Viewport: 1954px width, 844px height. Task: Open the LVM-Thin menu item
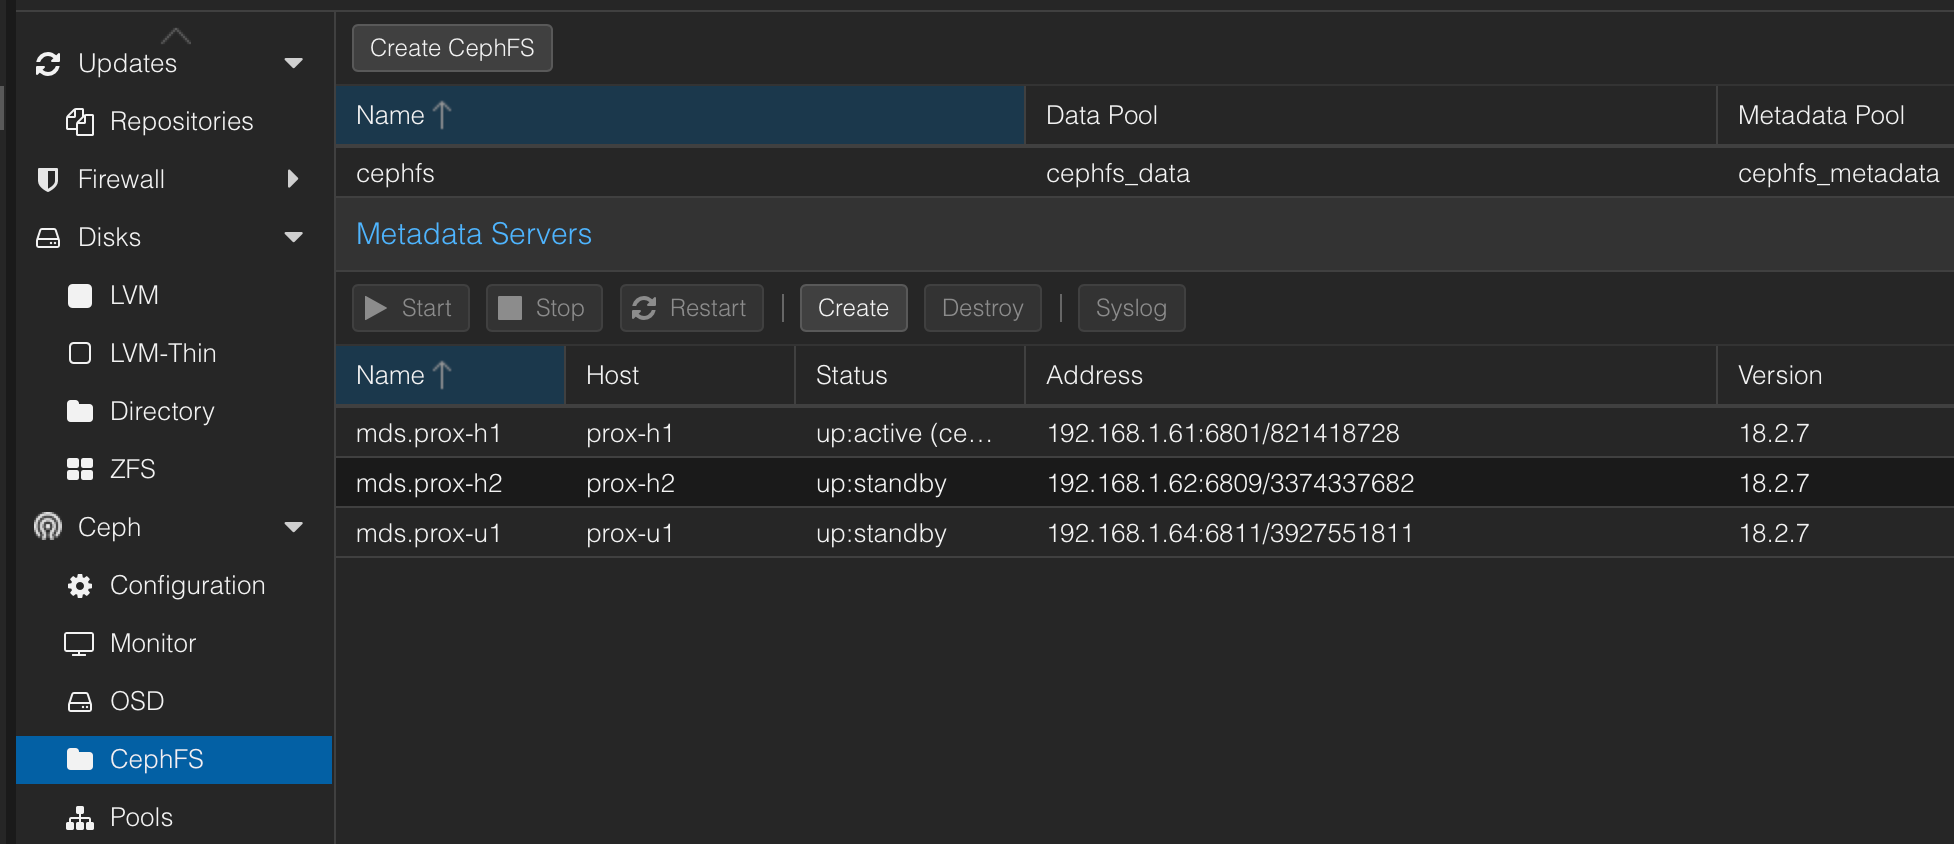tap(175, 353)
